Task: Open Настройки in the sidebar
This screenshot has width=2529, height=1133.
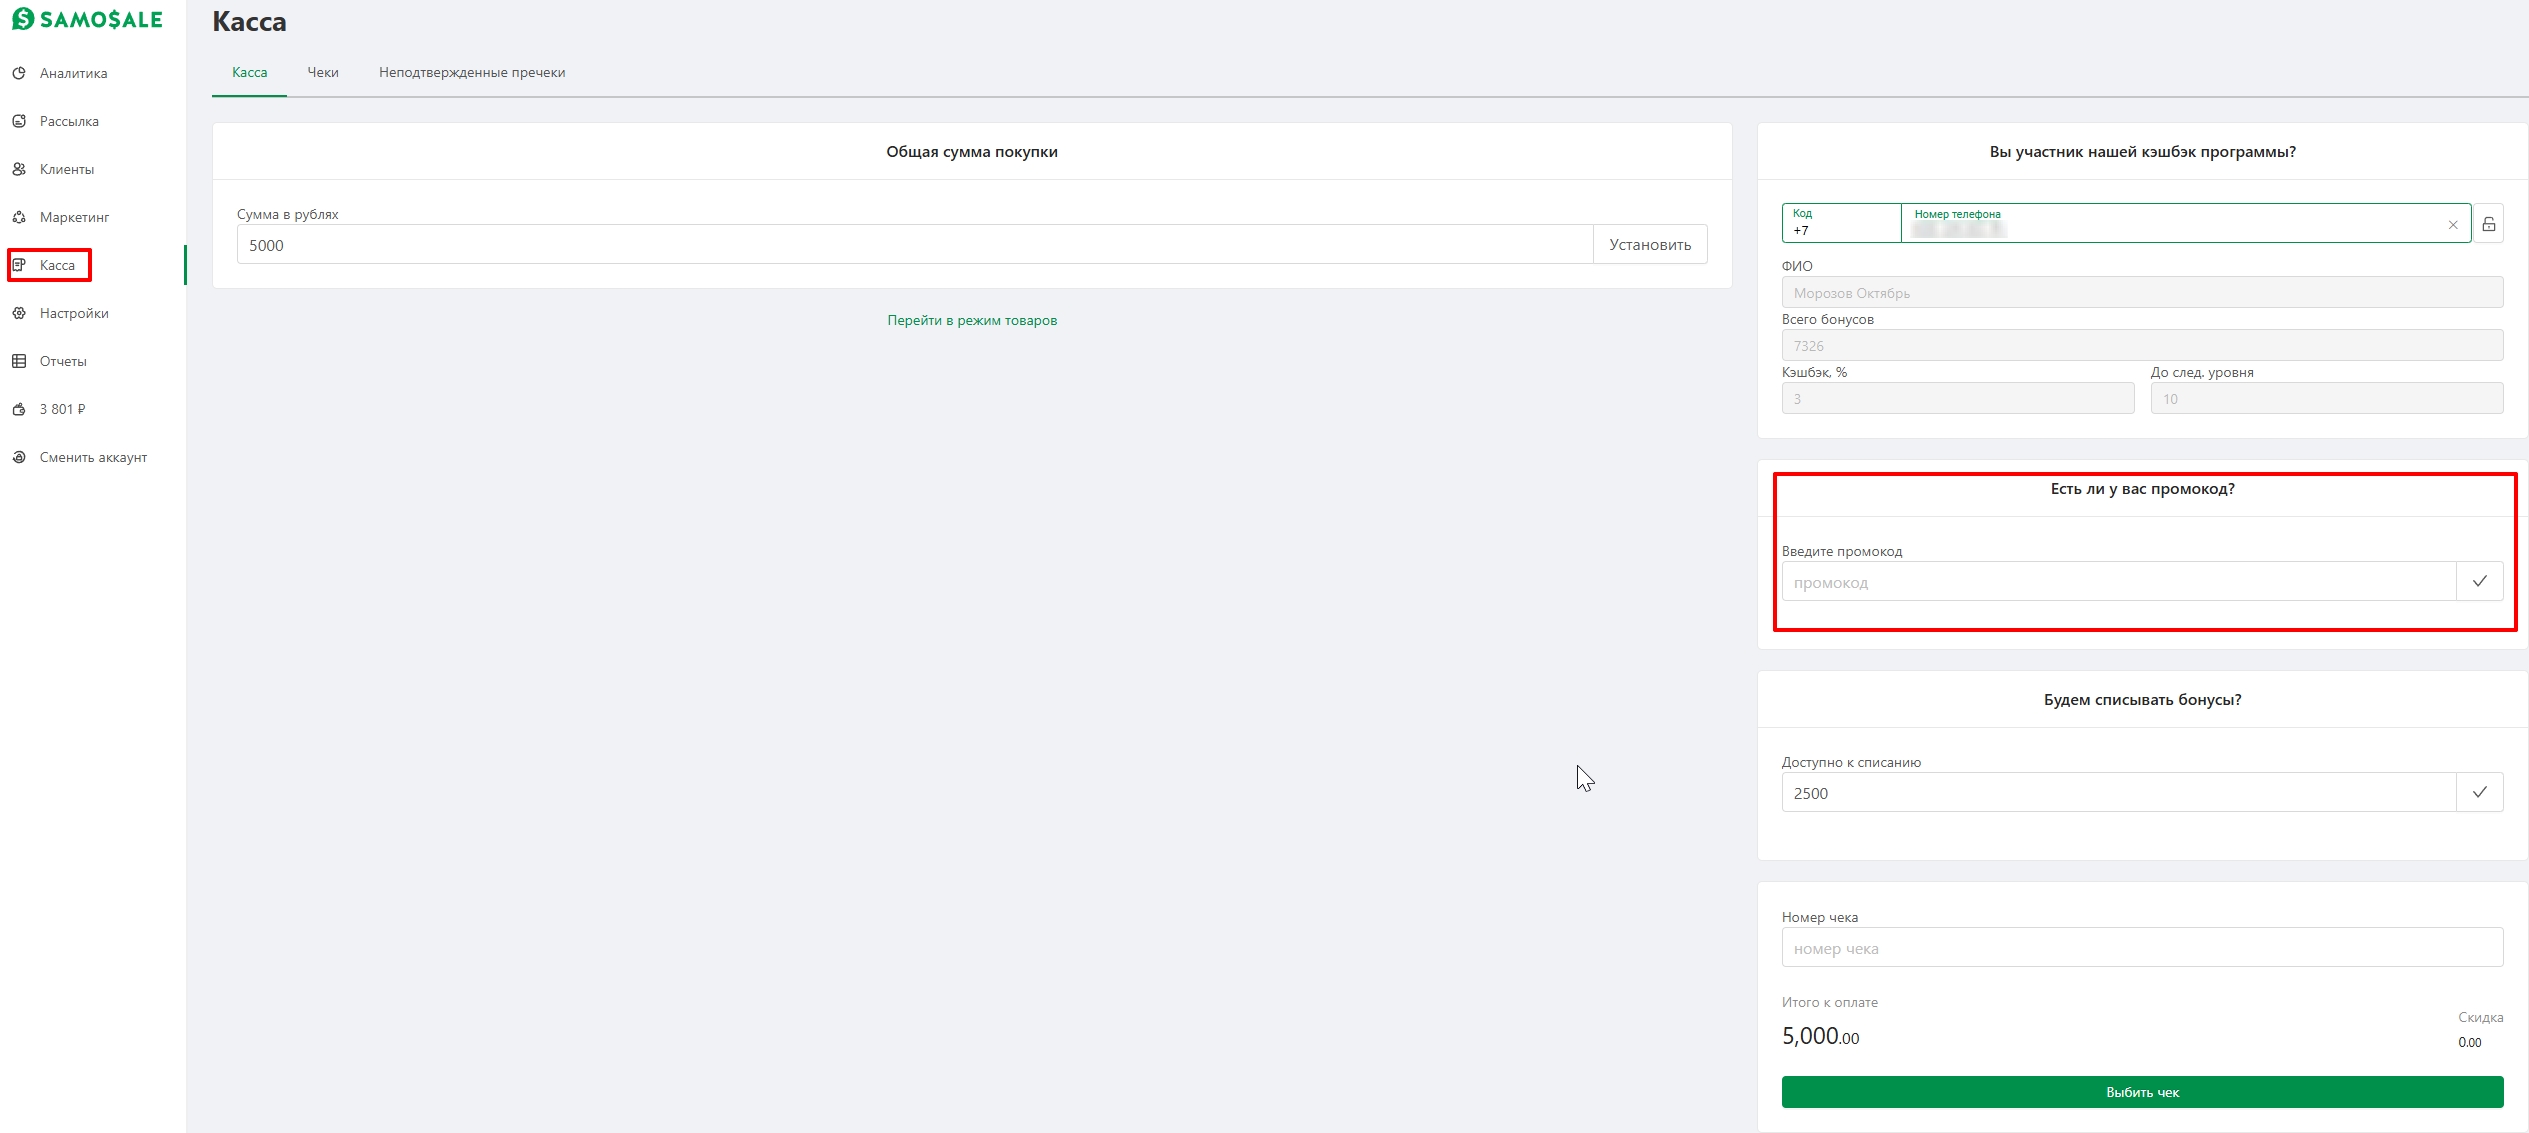Action: click(x=74, y=313)
